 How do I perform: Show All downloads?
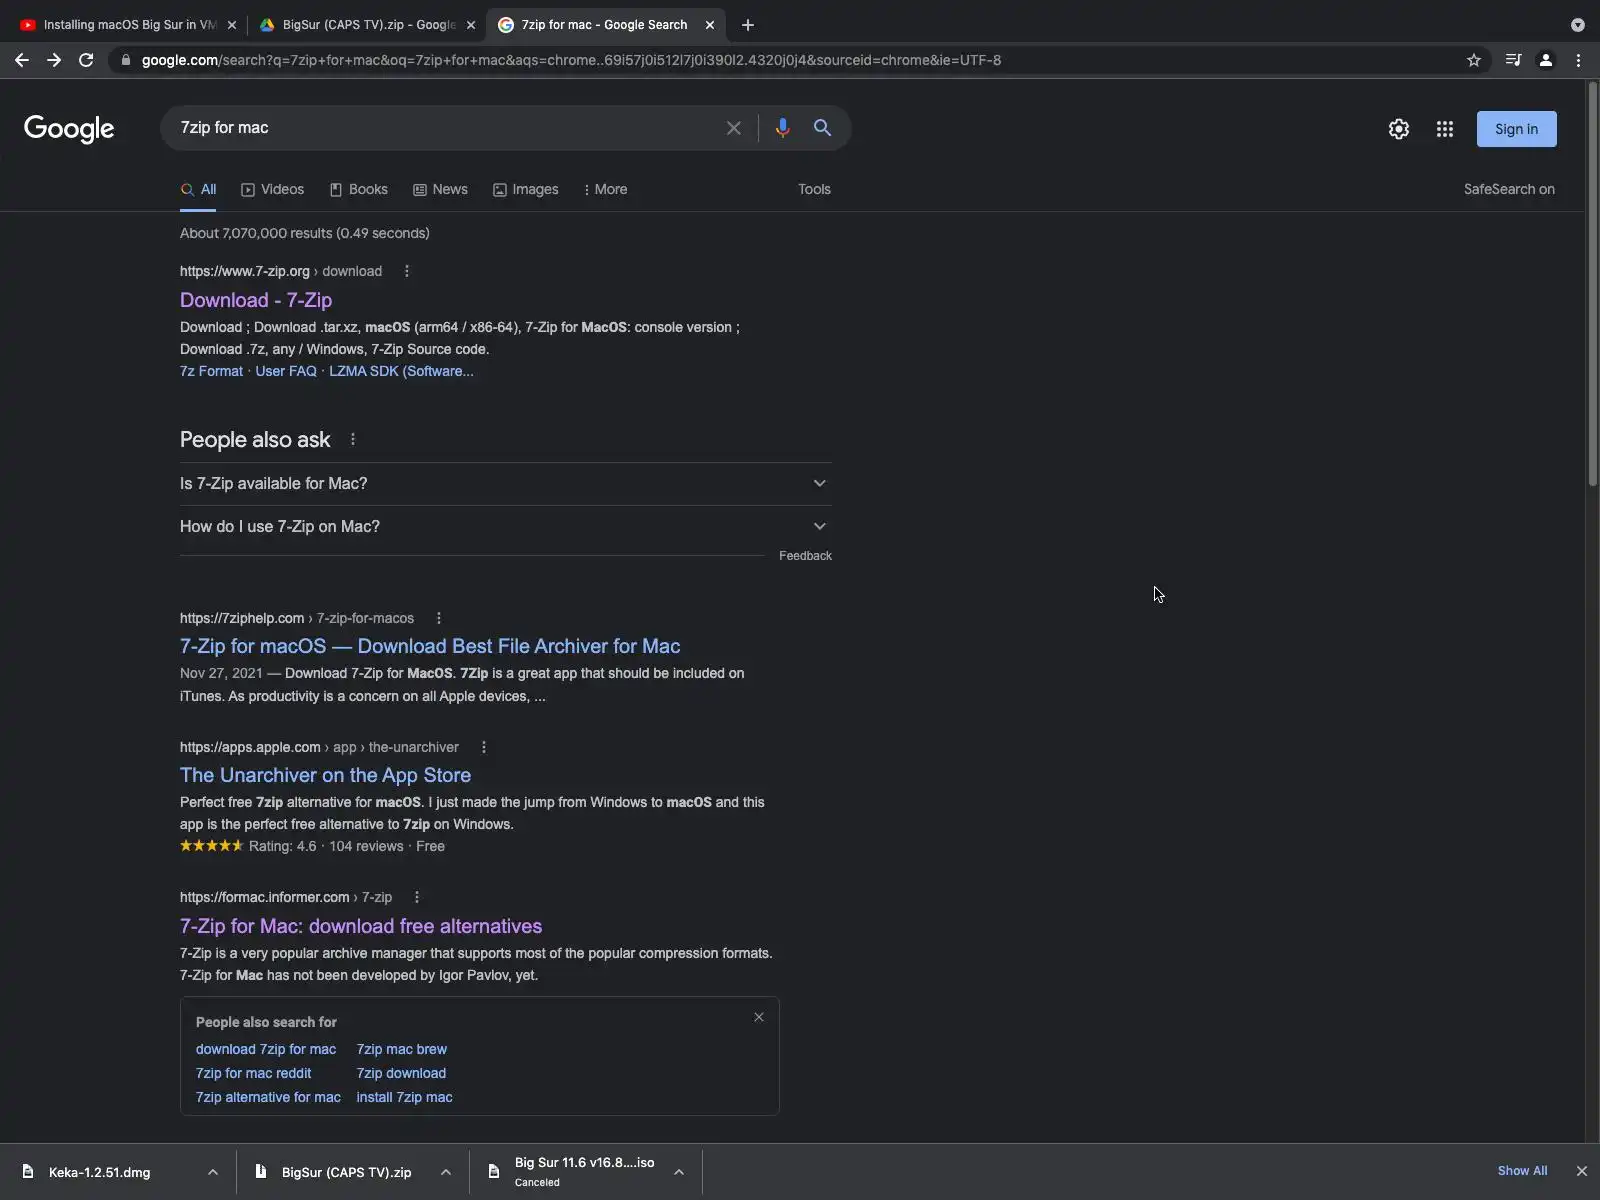(x=1522, y=1171)
